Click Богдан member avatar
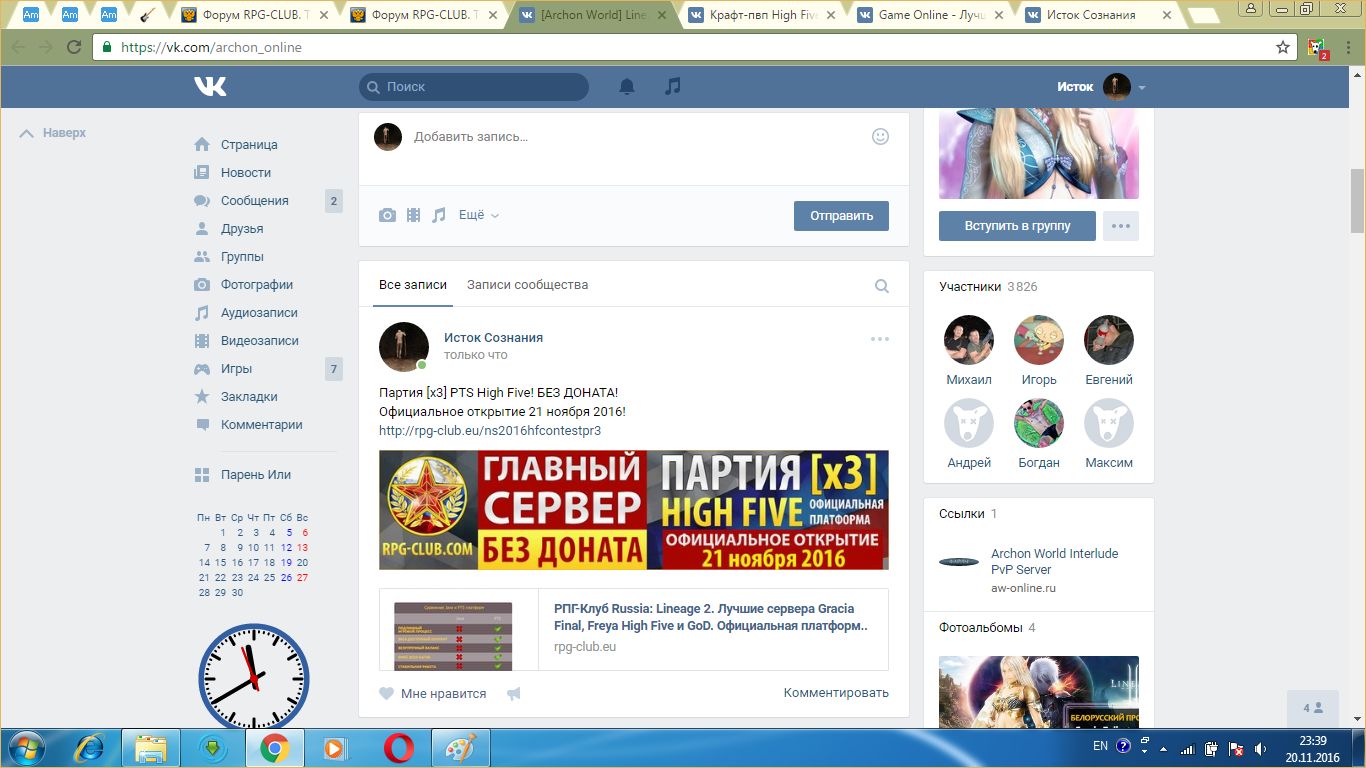 (x=1039, y=423)
